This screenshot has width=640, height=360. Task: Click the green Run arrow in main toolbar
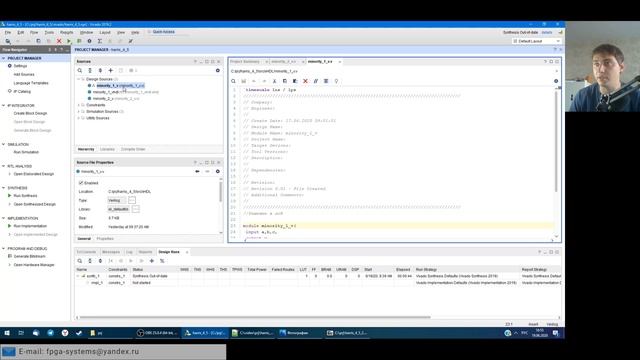(69, 41)
